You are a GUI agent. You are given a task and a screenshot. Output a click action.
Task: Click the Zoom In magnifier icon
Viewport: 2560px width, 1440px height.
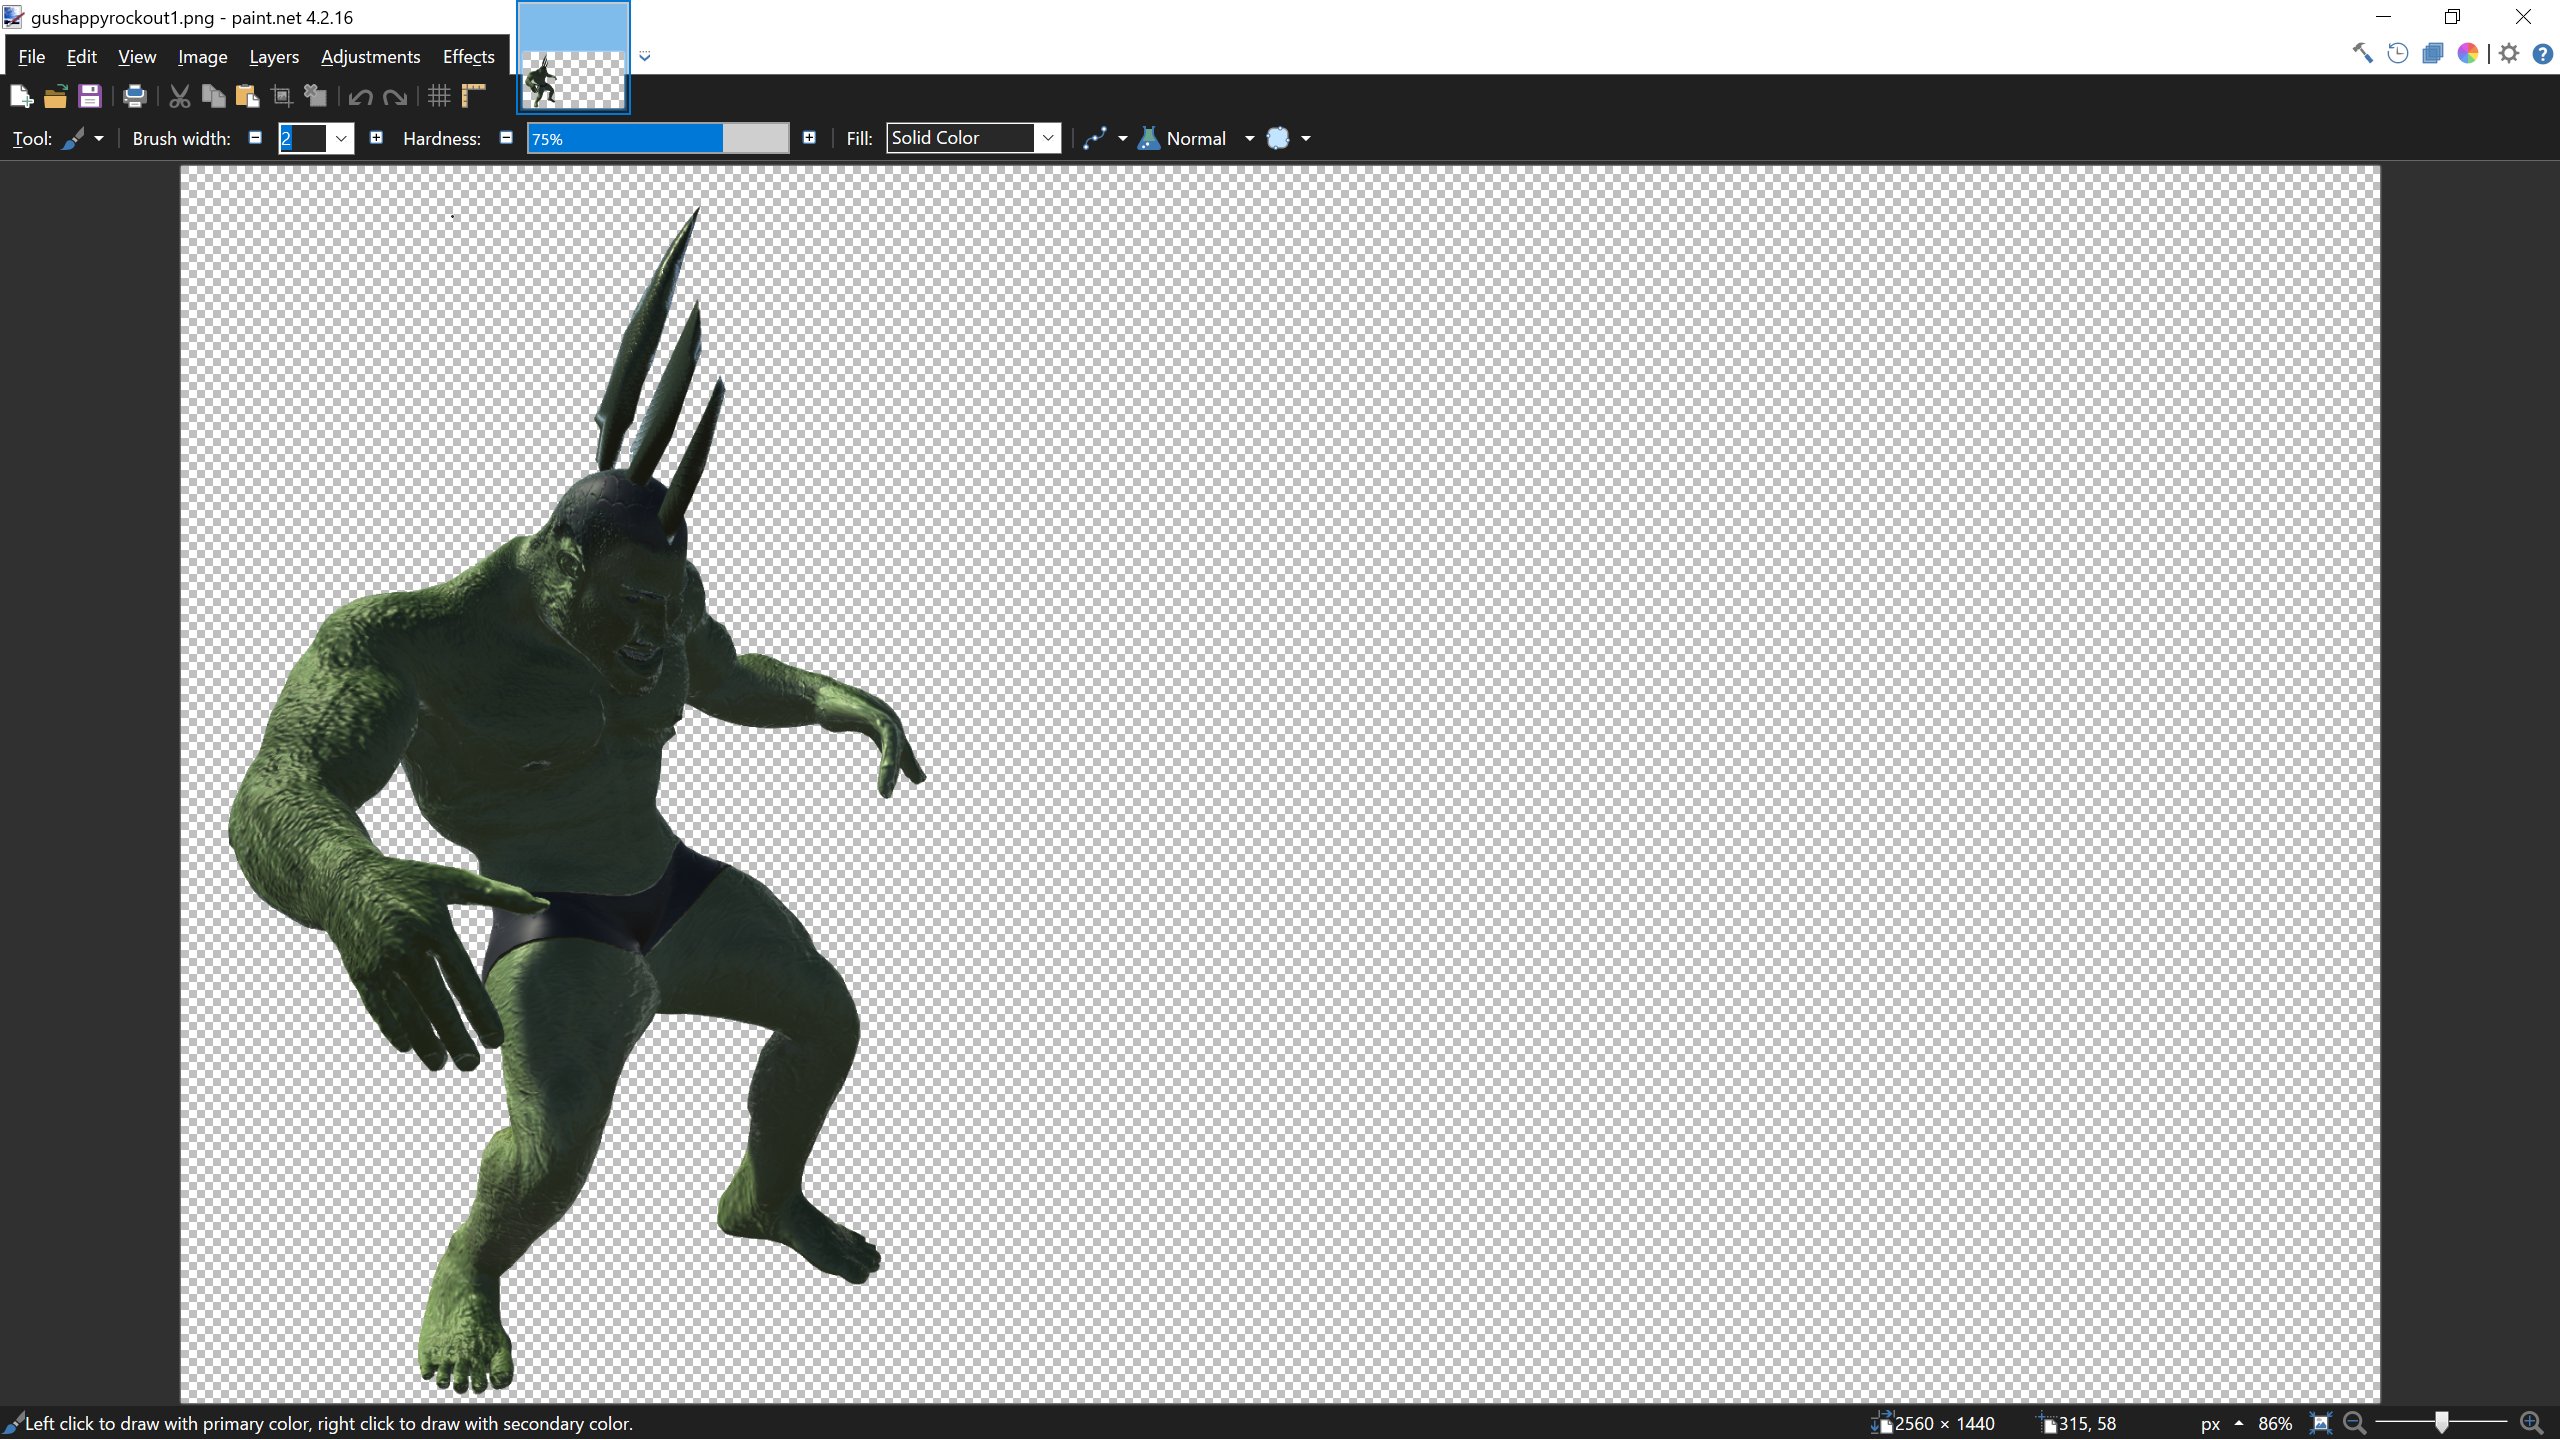click(x=2532, y=1423)
